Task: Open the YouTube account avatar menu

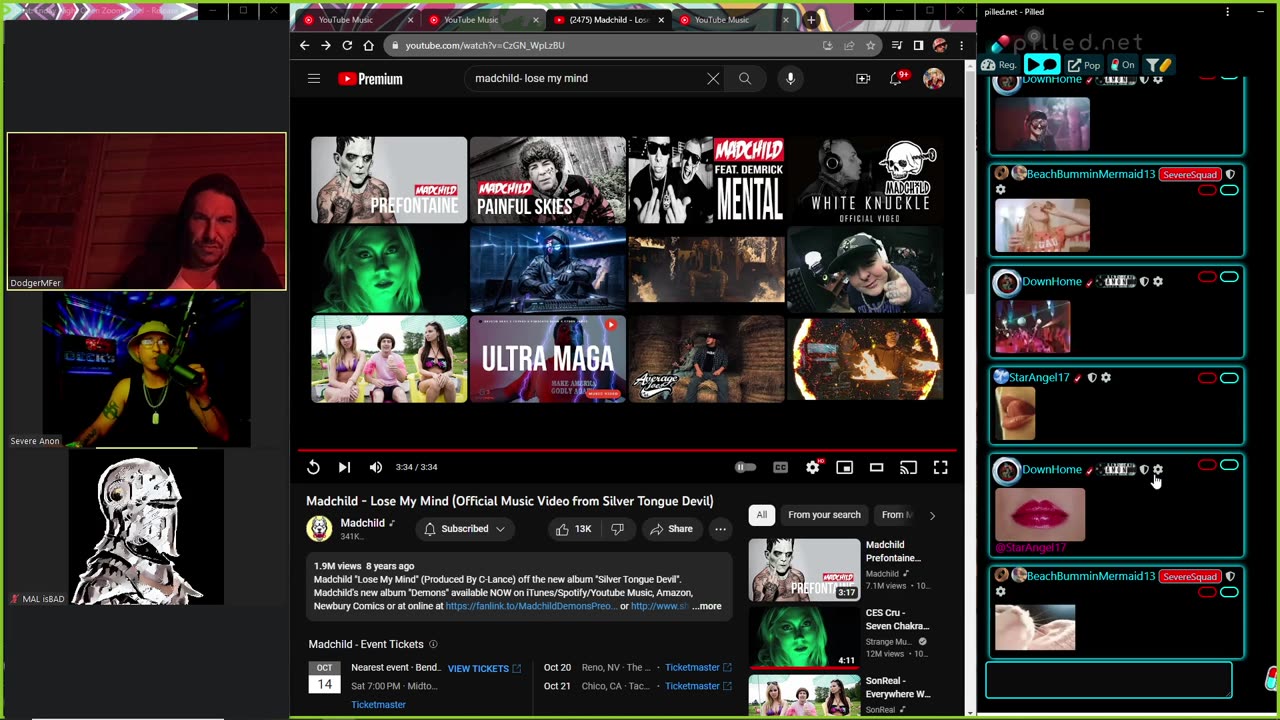Action: point(934,78)
